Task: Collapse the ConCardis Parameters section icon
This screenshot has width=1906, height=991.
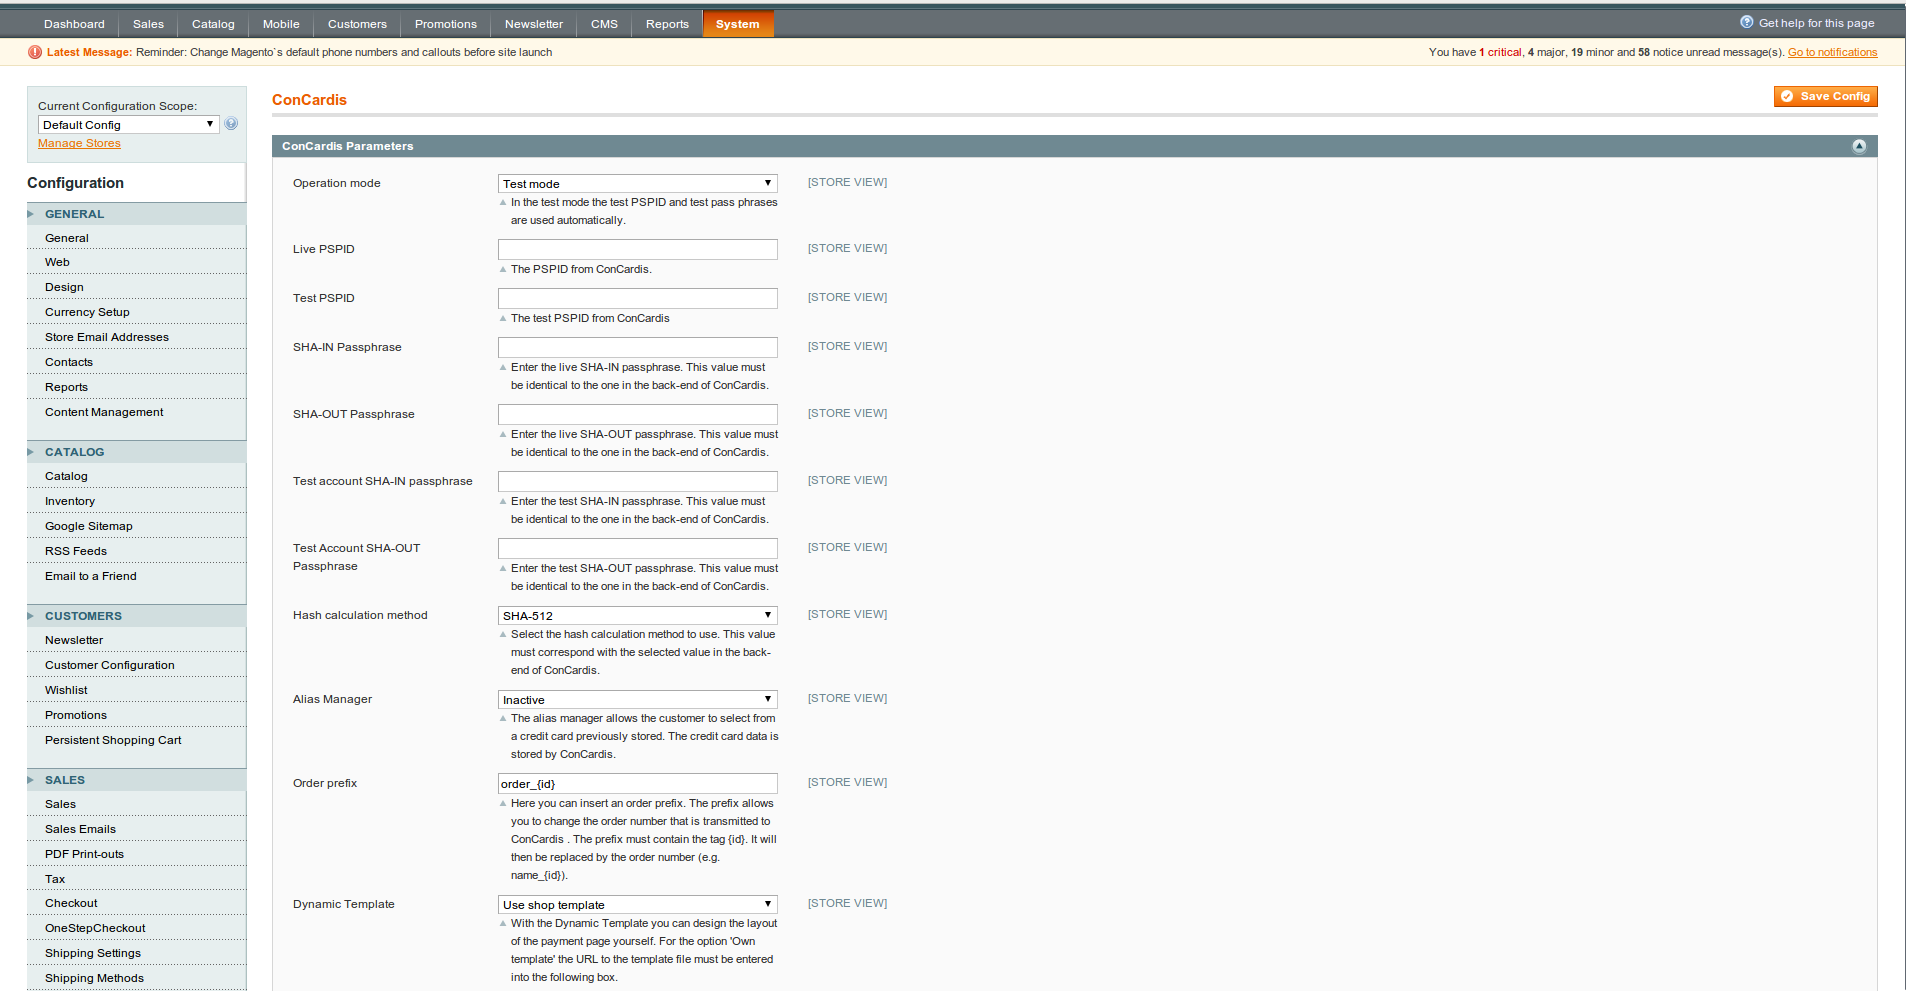Action: pyautogui.click(x=1858, y=146)
